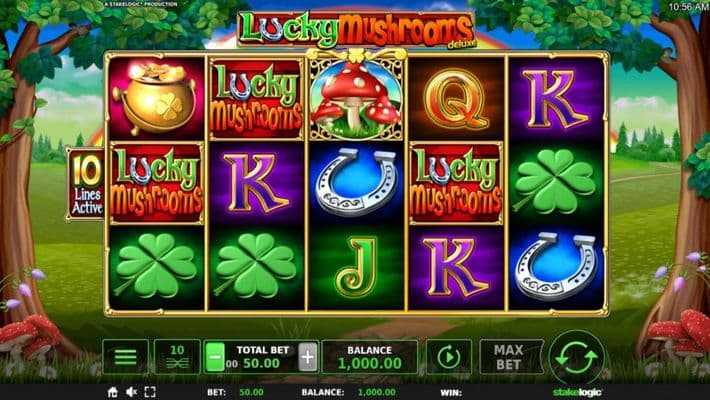Increase total bet with the plus button
710x400 pixels.
point(307,357)
